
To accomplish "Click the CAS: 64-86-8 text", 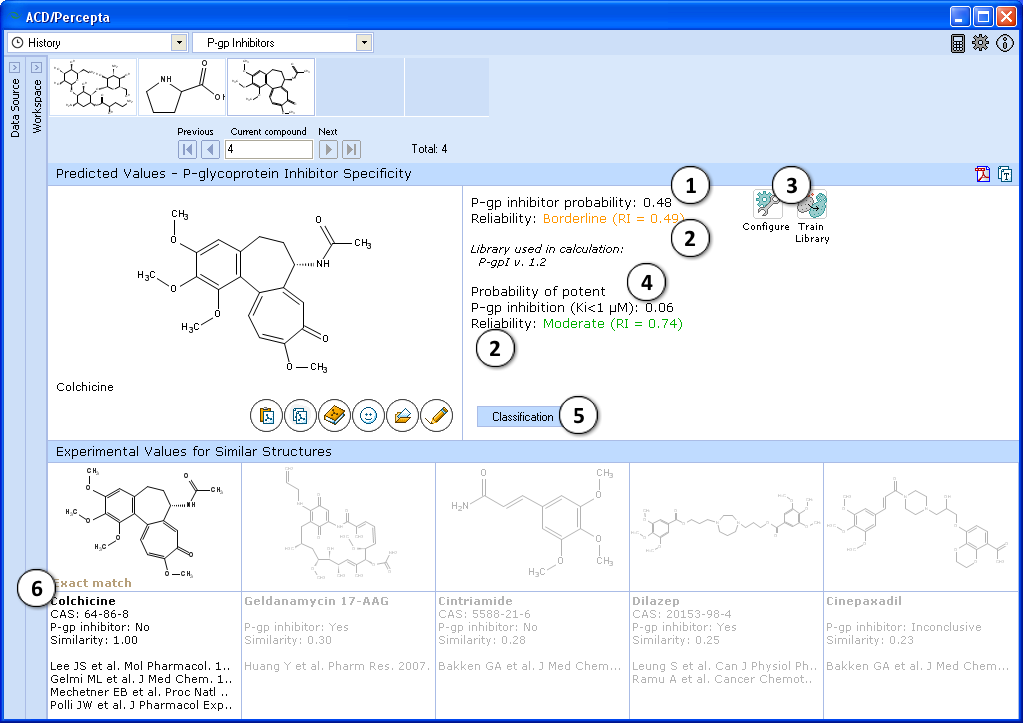I will click(89, 614).
